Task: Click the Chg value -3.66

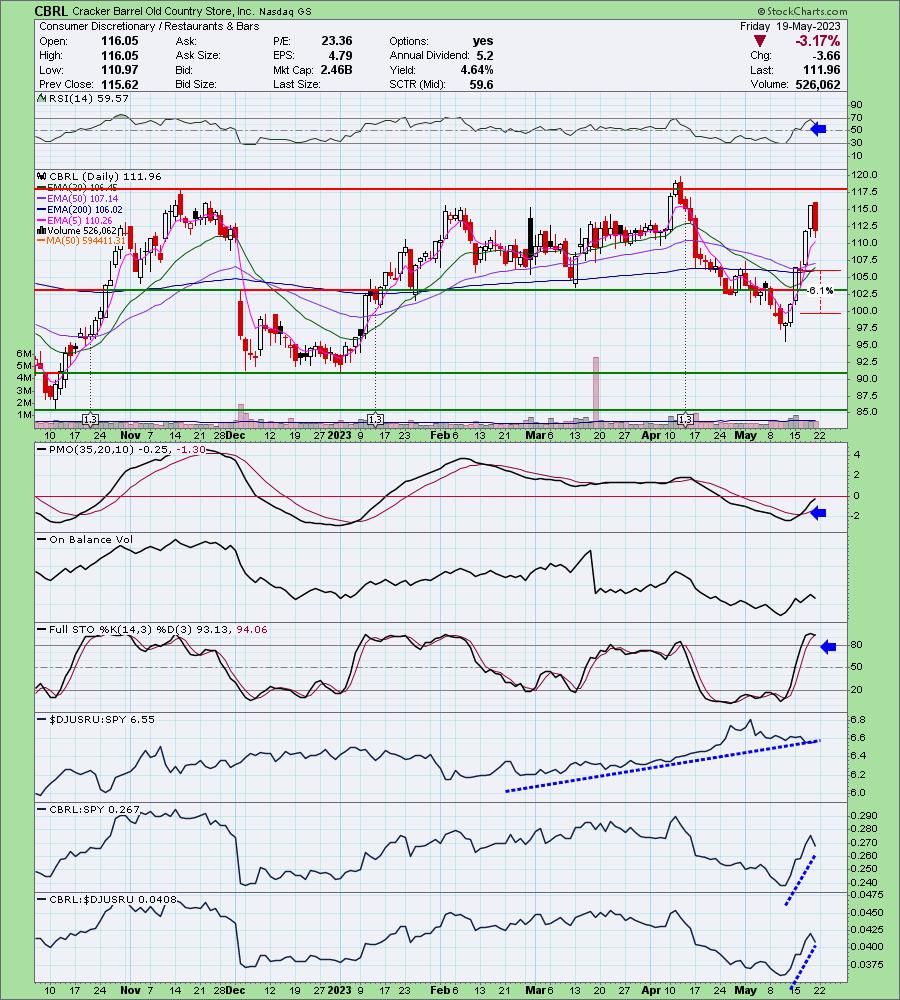Action: click(826, 55)
